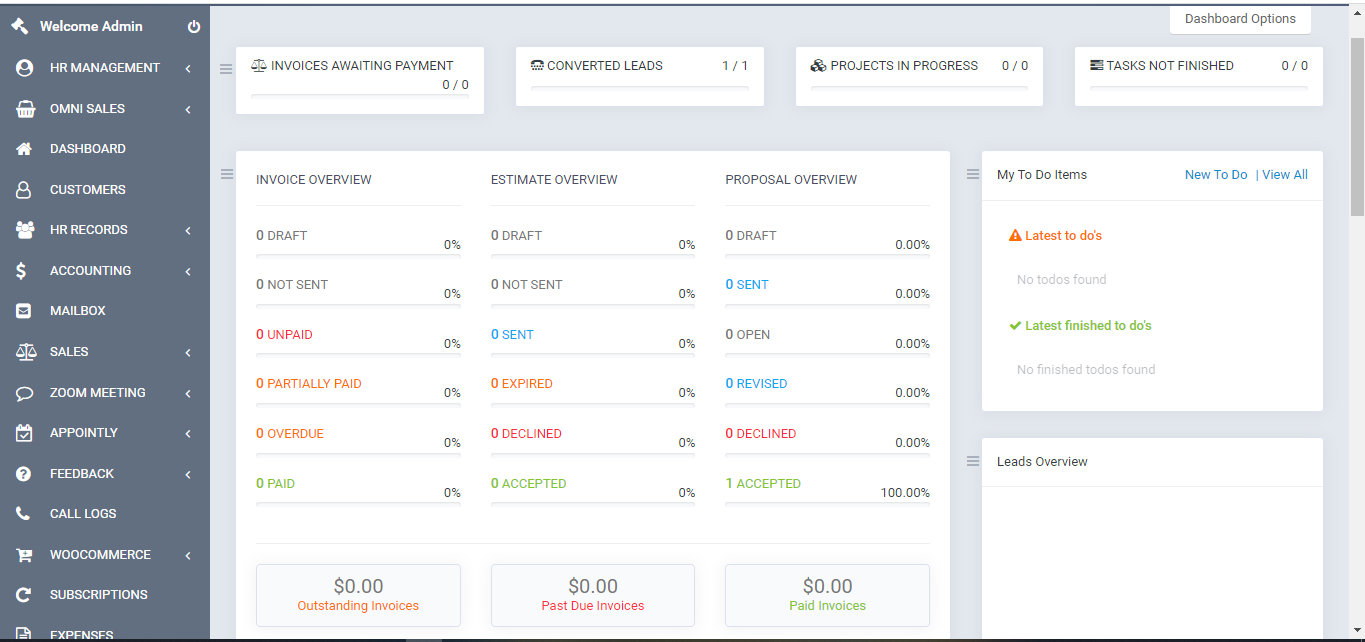Image resolution: width=1365 pixels, height=642 pixels.
Task: Open the Sales menu item
Action: coord(69,352)
